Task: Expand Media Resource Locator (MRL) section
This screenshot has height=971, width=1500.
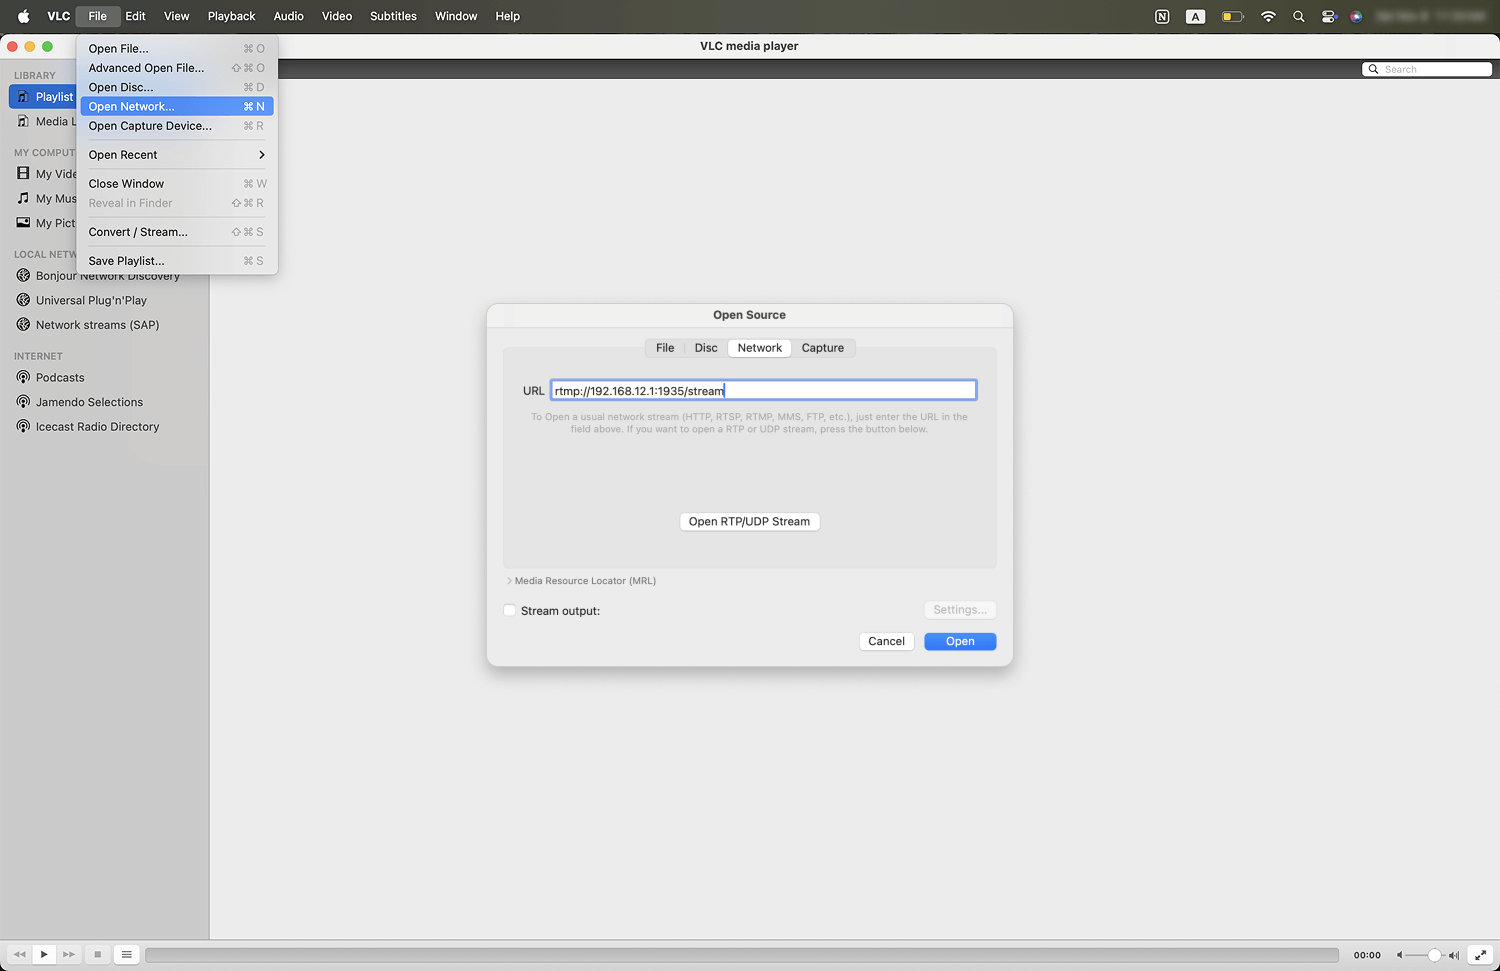Action: coord(509,580)
